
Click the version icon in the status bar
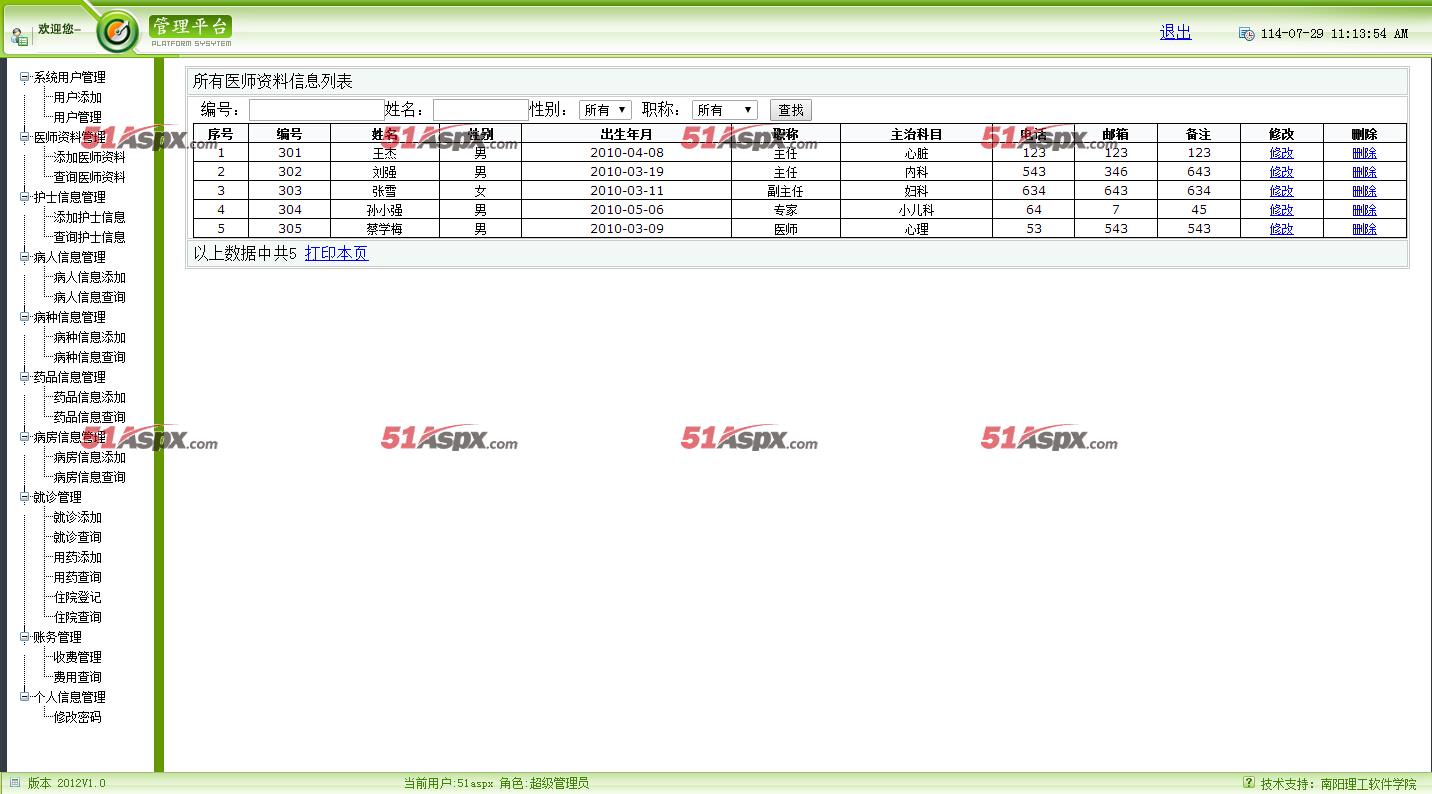tap(14, 783)
